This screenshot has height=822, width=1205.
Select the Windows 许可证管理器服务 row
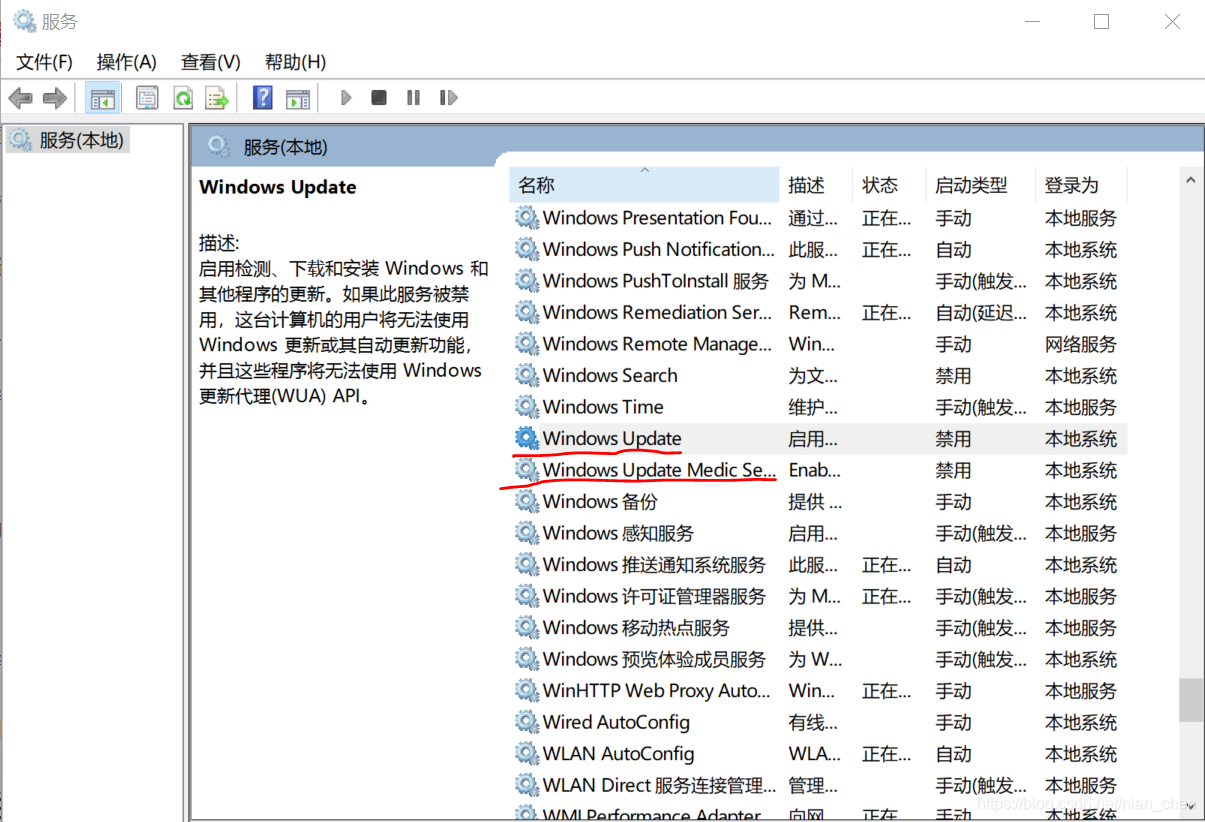click(819, 596)
